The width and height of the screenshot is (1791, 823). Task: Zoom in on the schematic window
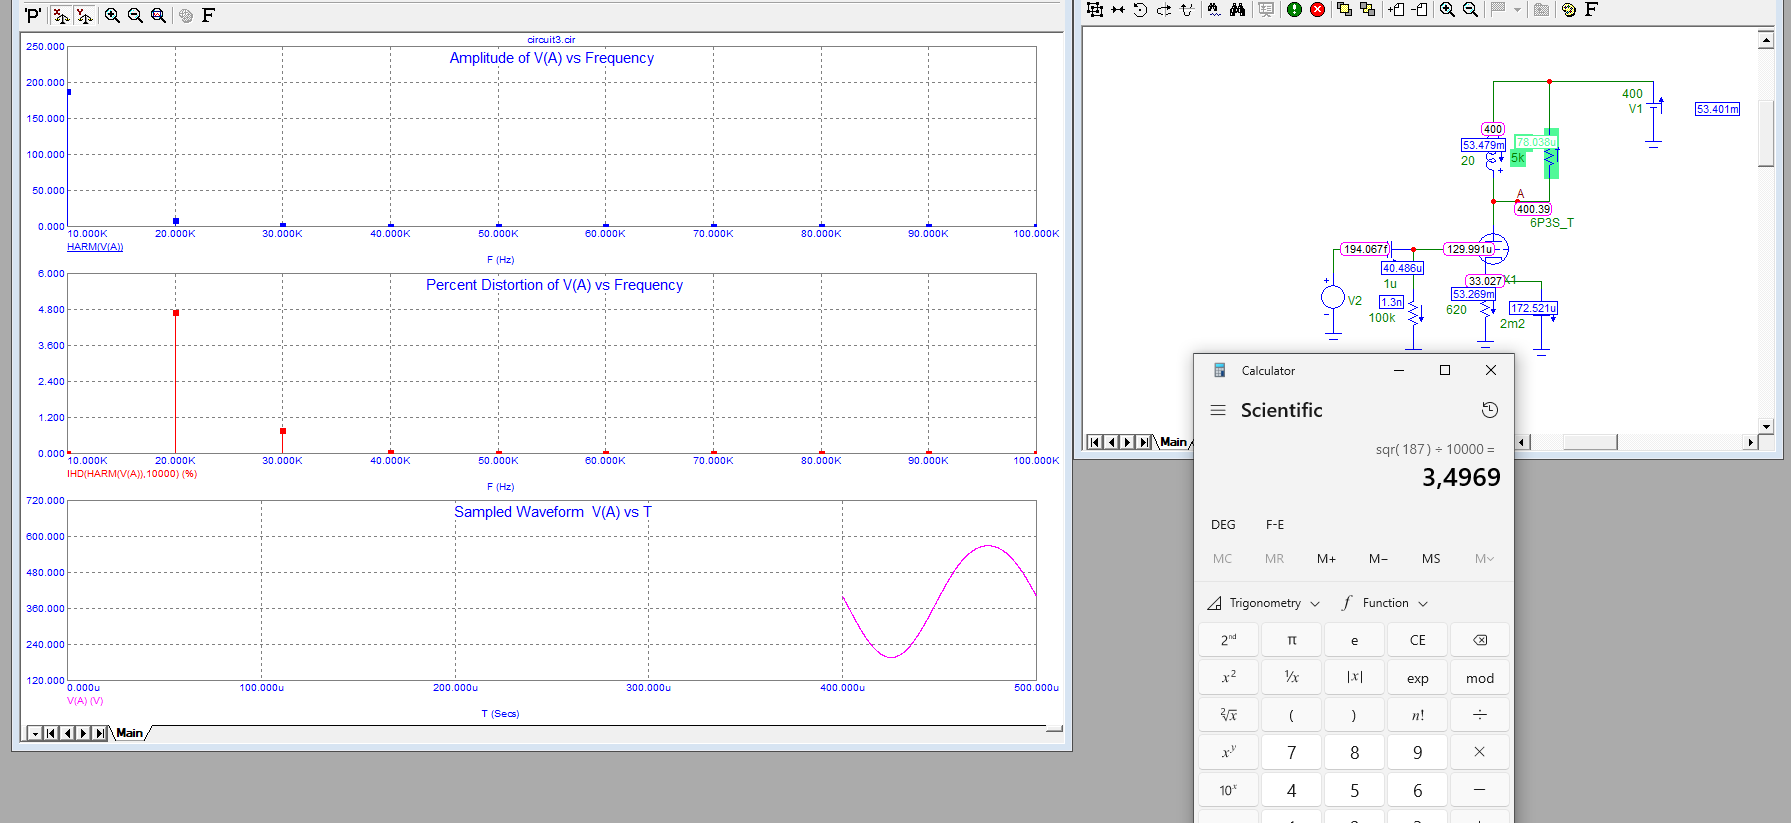(x=1447, y=9)
